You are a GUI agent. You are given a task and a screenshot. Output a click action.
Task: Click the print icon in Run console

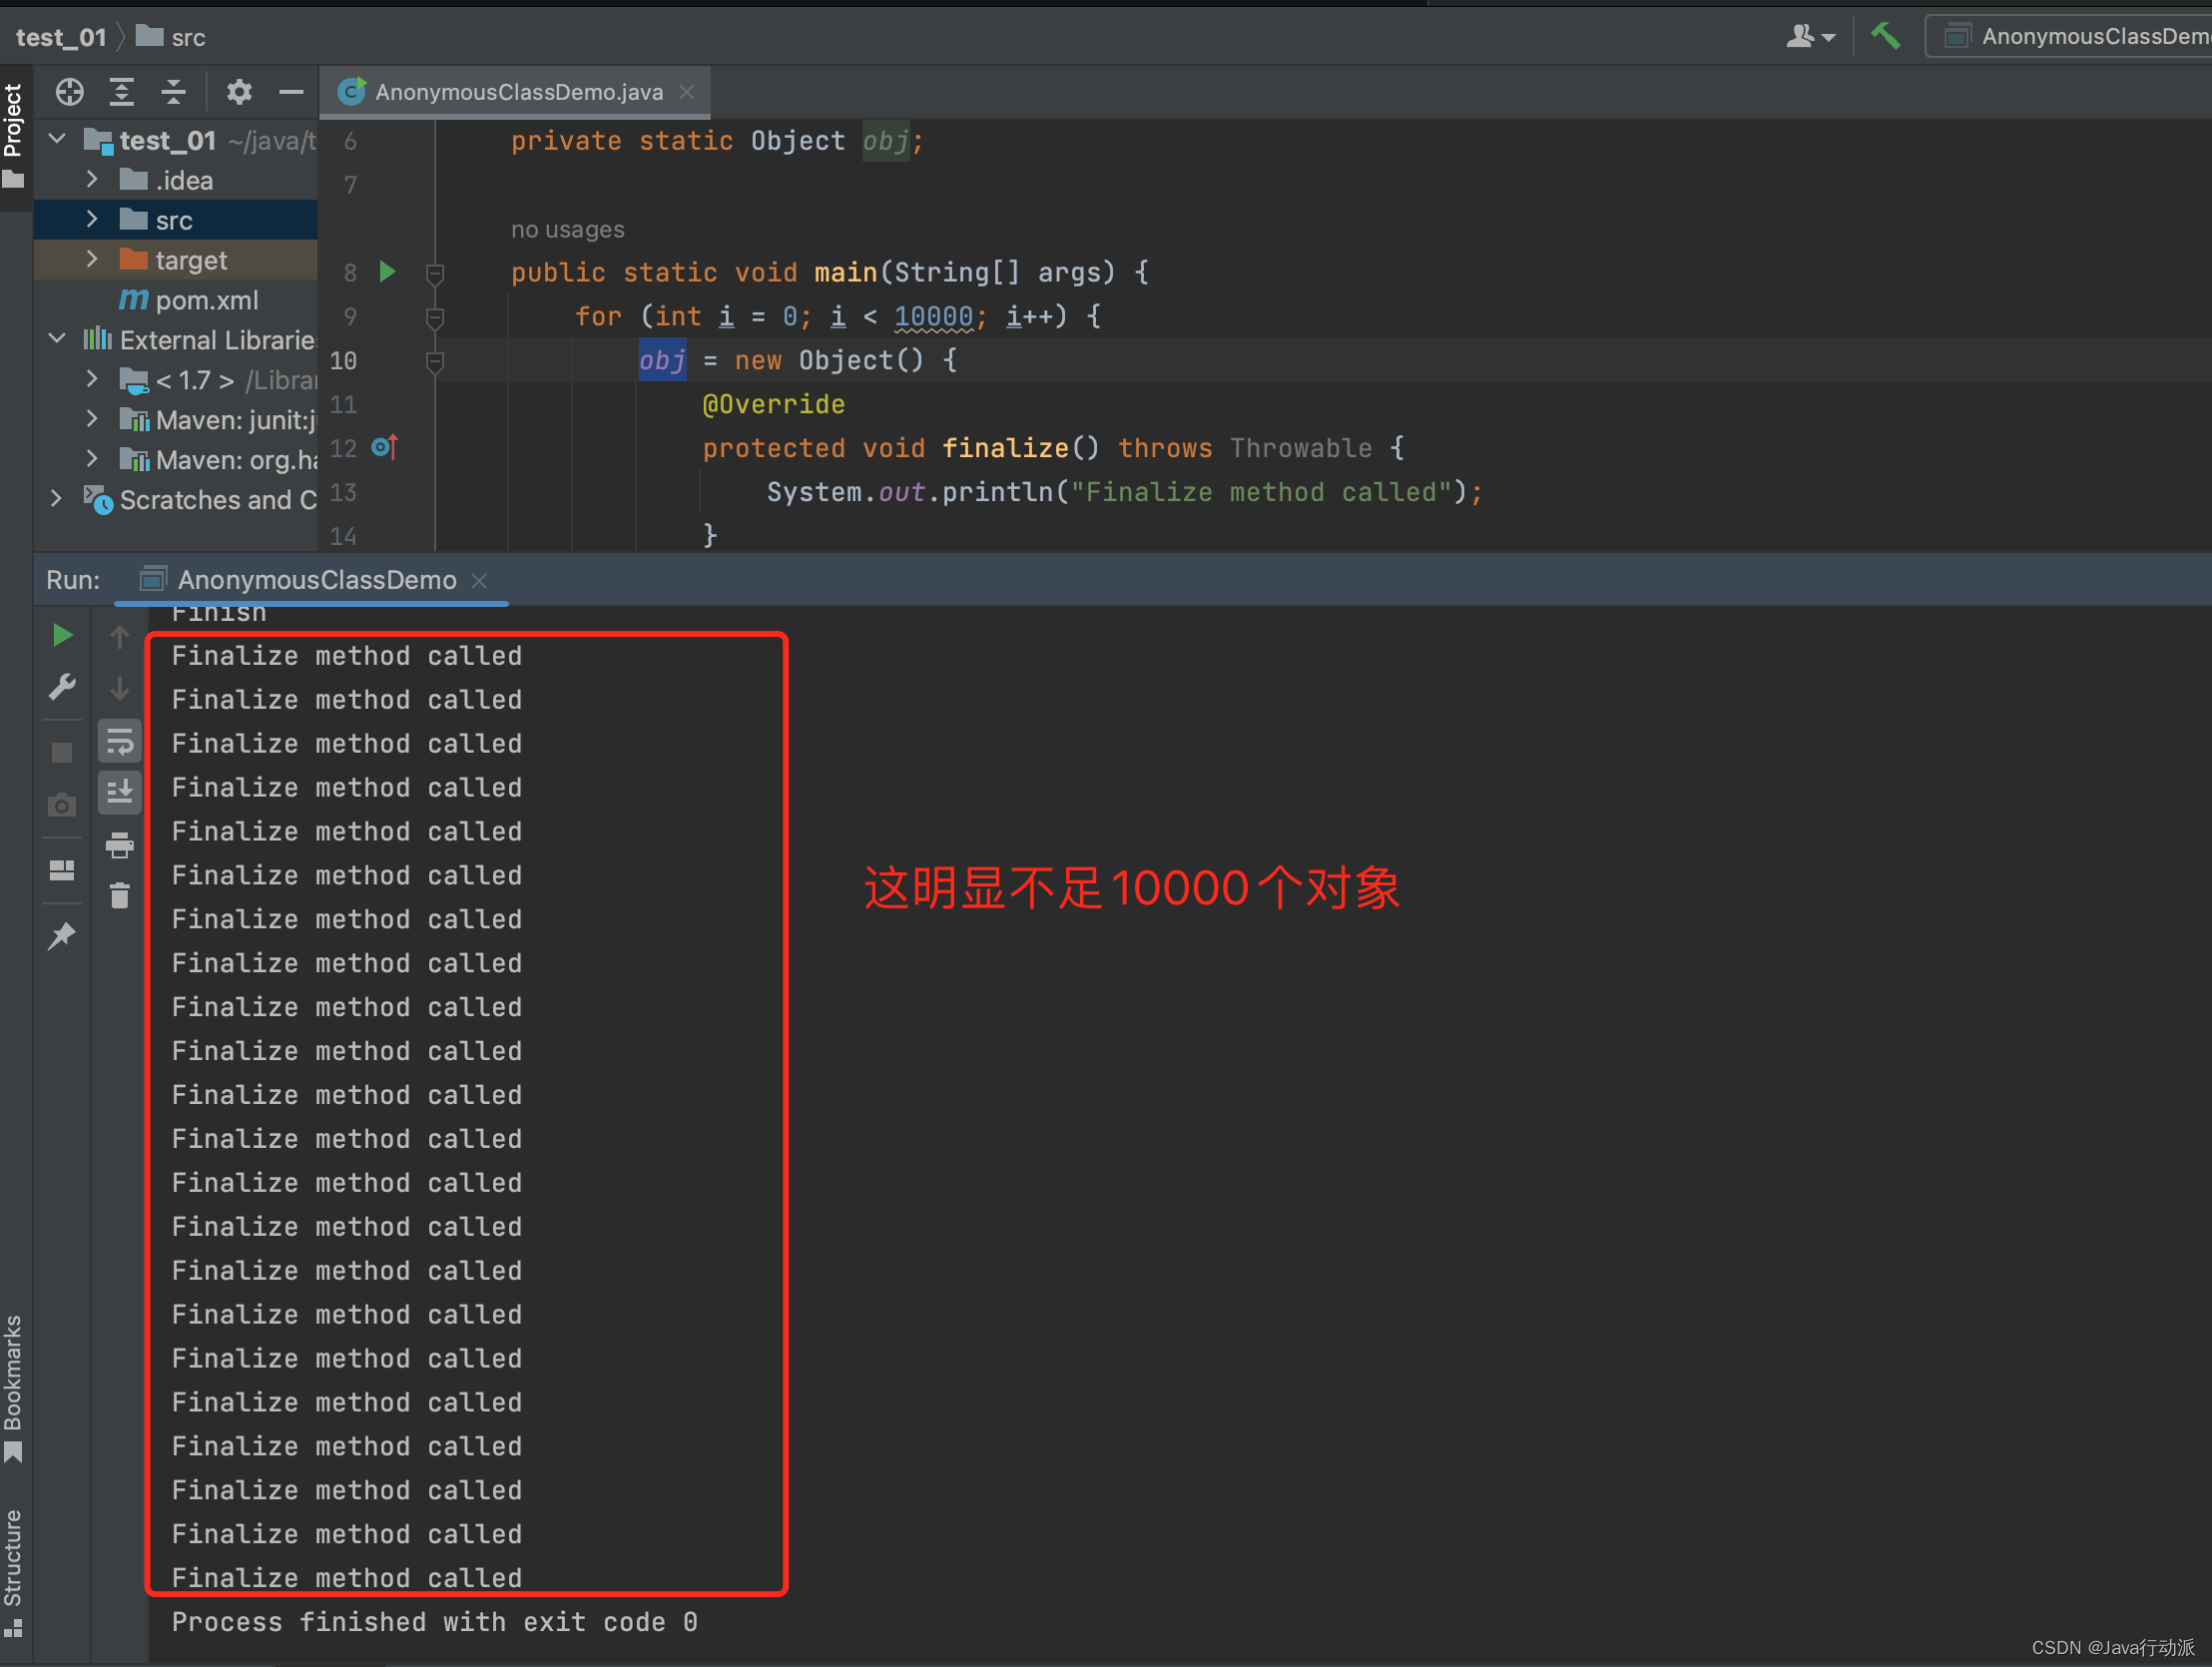click(120, 846)
